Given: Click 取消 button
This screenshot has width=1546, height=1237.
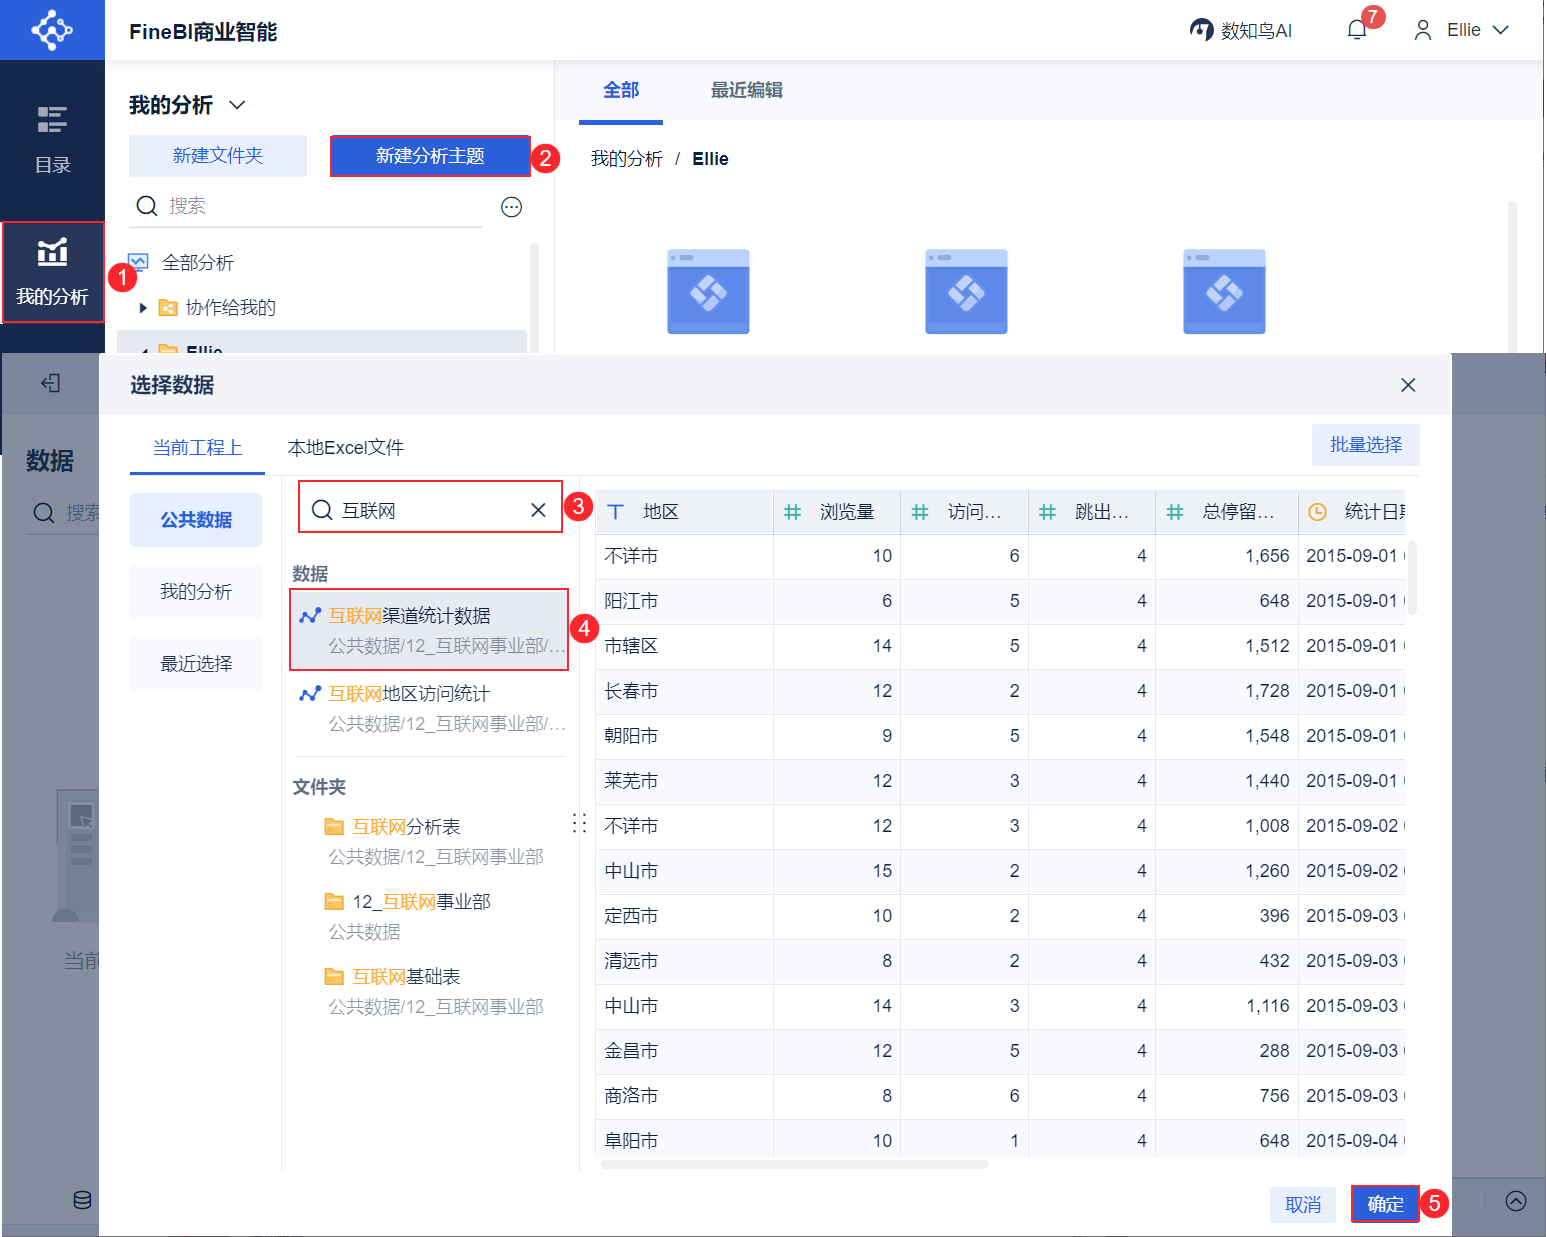Looking at the screenshot, I should pos(1303,1205).
